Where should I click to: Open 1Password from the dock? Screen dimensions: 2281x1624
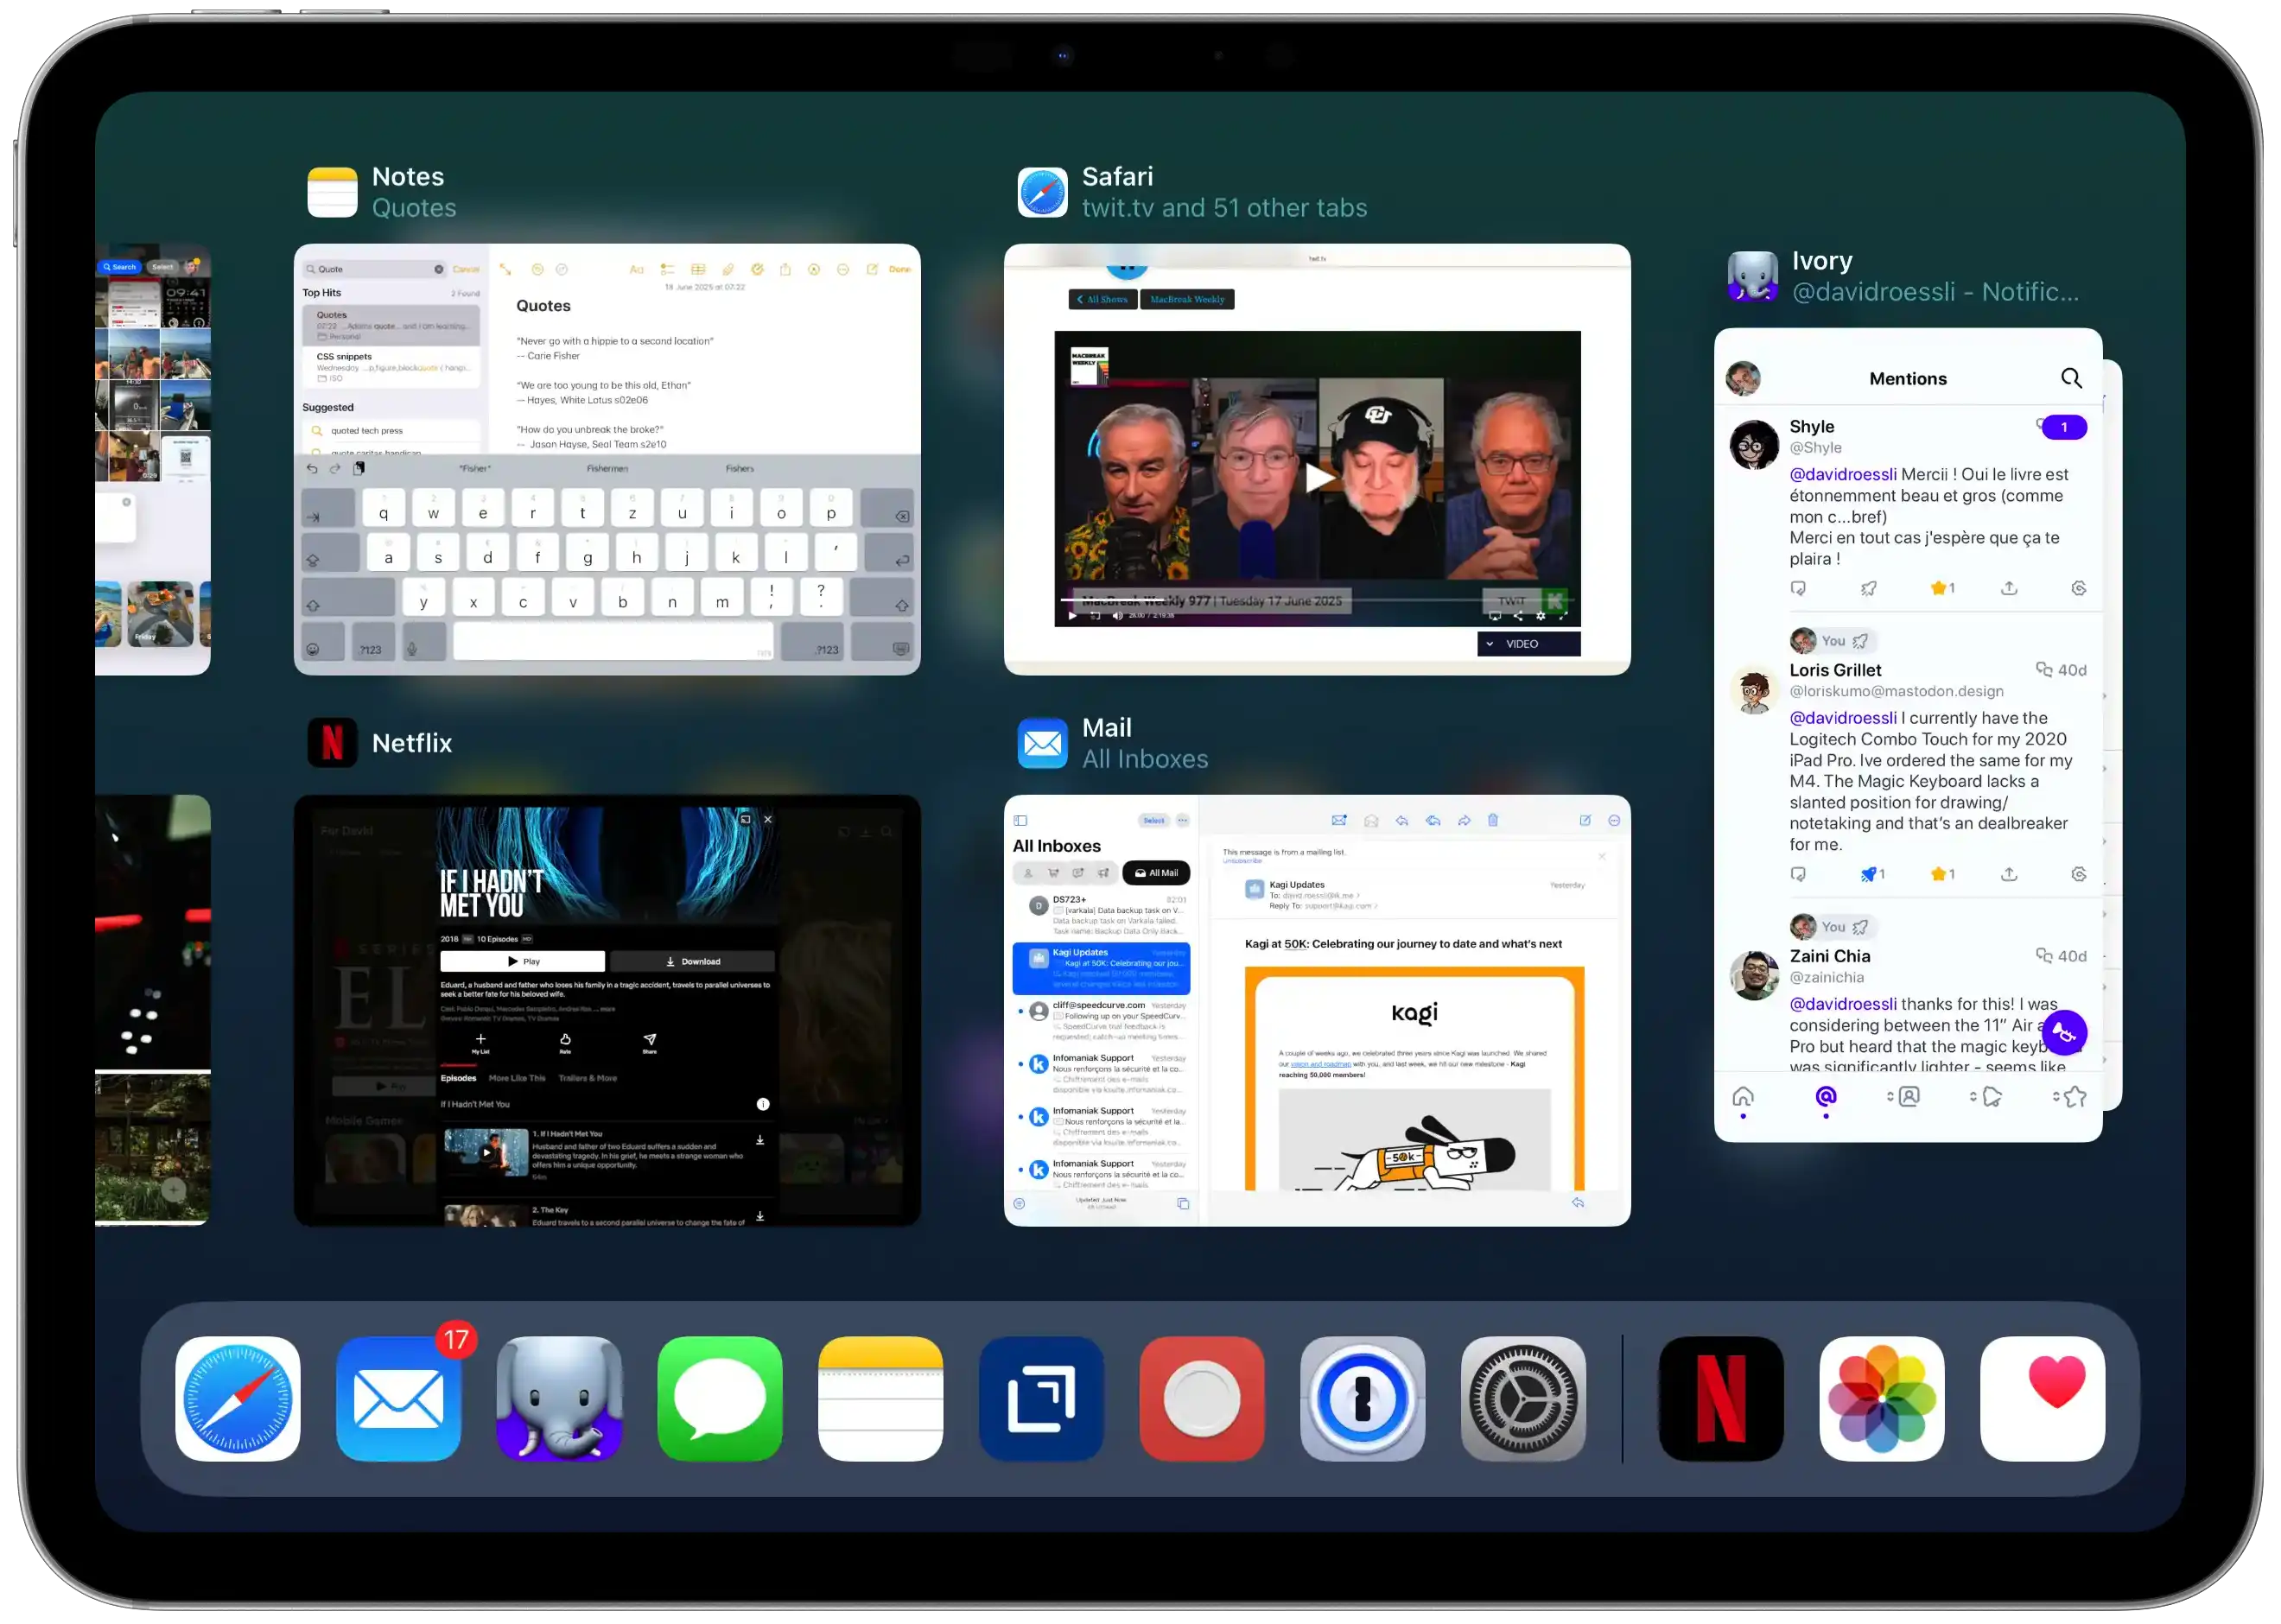(x=1362, y=1398)
